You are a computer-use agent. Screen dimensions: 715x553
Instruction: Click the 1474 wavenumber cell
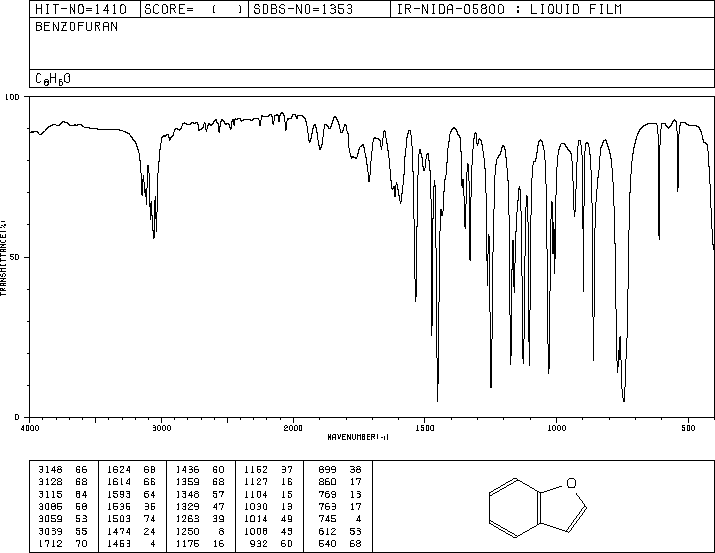119,531
